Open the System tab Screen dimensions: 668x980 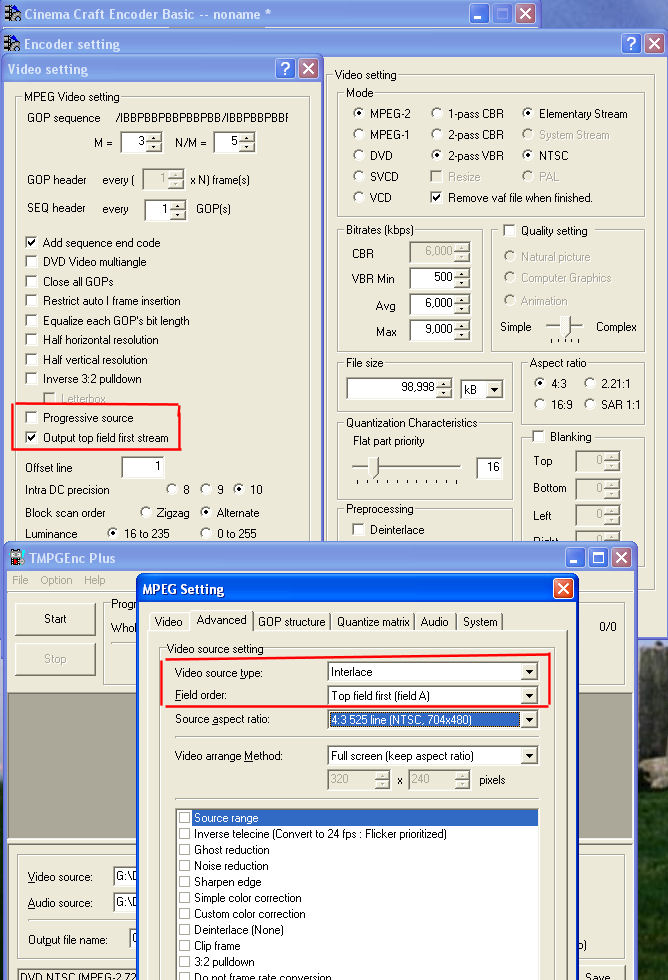click(480, 621)
